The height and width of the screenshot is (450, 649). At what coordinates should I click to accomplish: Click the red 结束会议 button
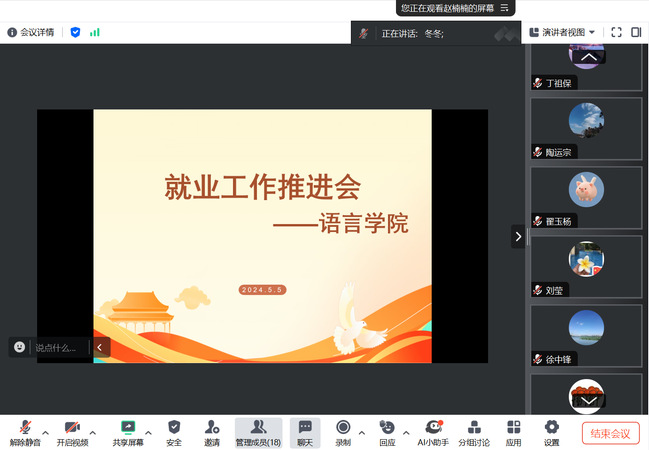click(x=610, y=433)
